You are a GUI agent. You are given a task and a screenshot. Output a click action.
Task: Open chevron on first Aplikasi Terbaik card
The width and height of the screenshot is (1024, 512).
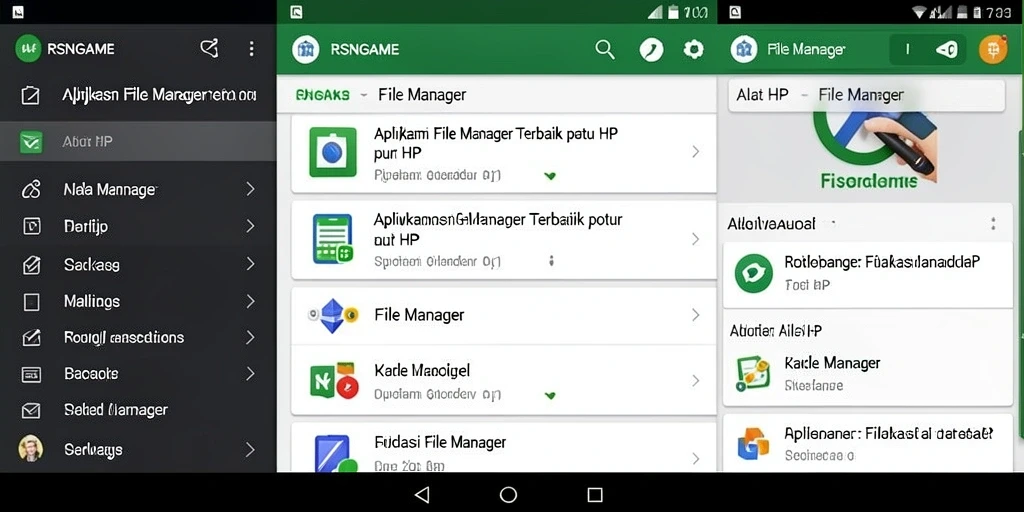696,152
